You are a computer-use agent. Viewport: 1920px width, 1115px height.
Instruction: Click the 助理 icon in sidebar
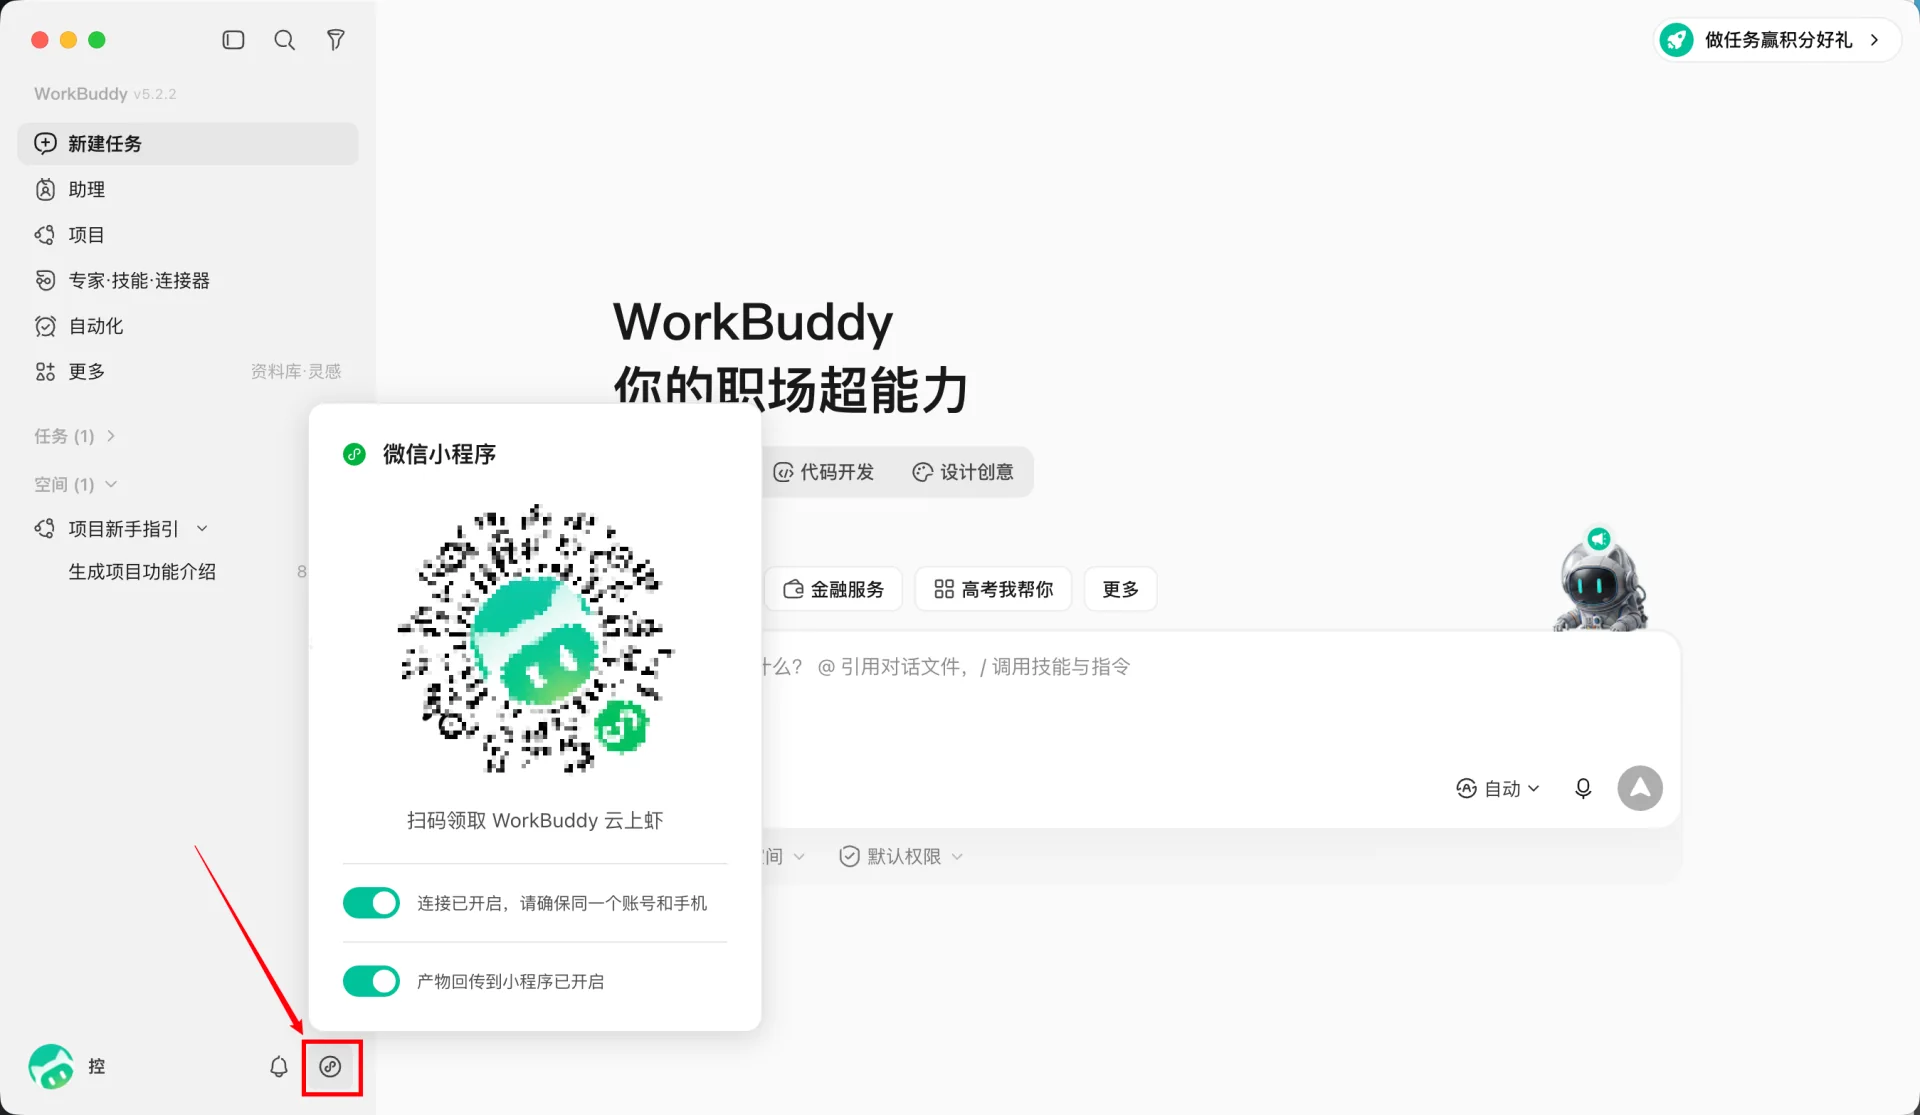point(45,189)
